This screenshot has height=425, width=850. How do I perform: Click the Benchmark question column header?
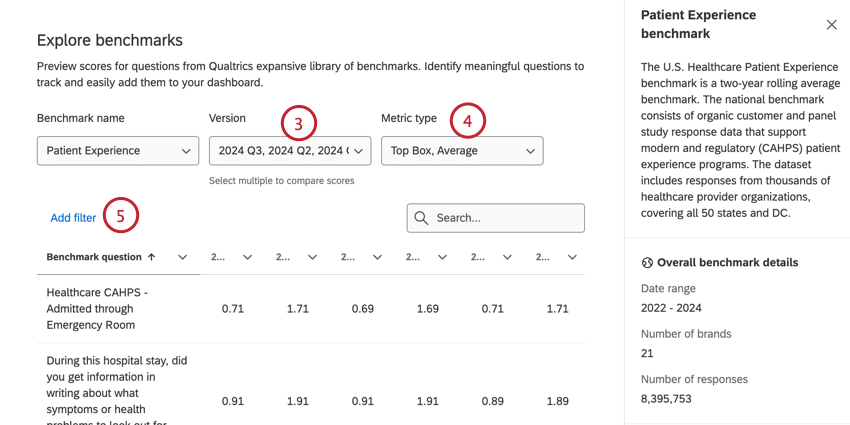pos(94,257)
